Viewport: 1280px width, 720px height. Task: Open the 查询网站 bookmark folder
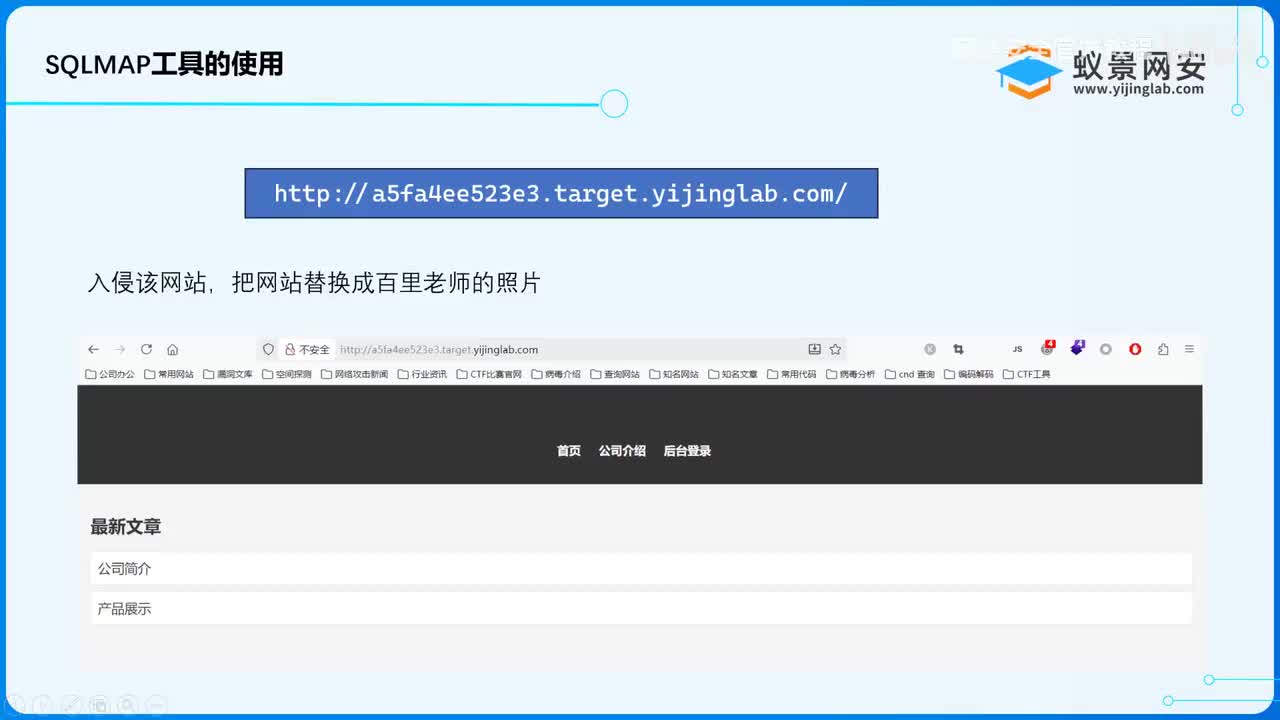coord(615,374)
